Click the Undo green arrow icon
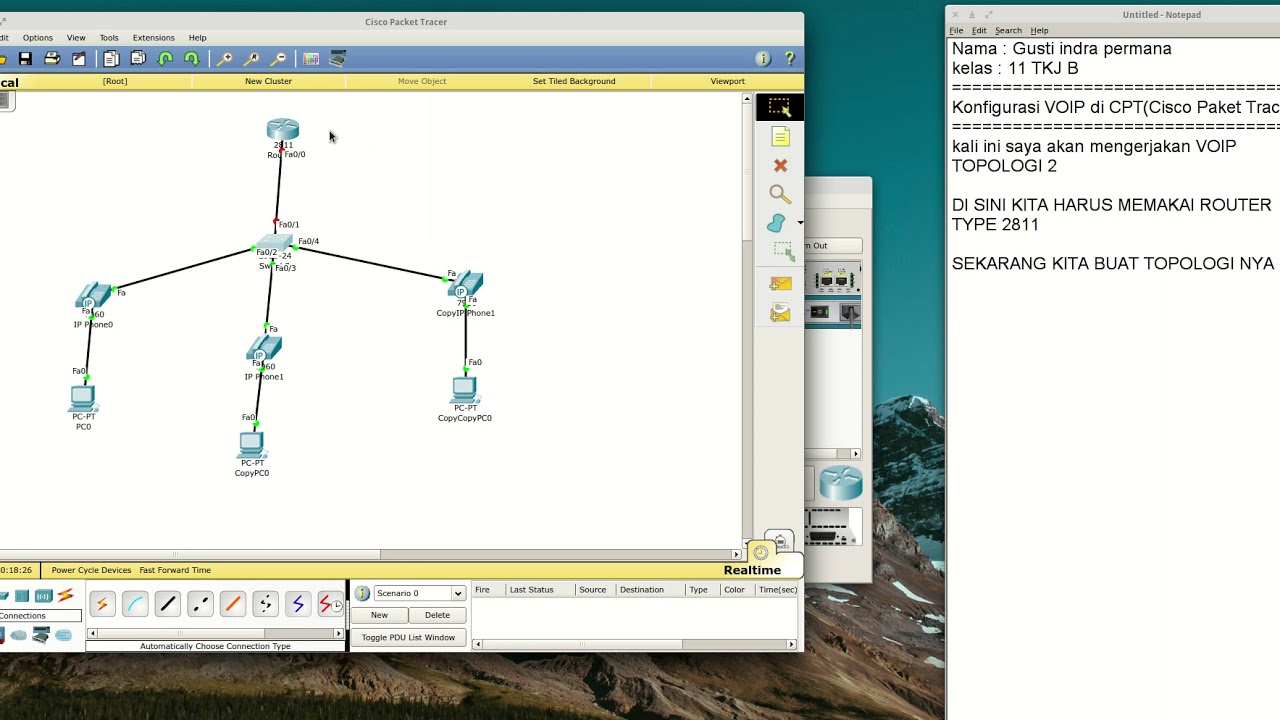This screenshot has width=1280, height=720. point(165,59)
